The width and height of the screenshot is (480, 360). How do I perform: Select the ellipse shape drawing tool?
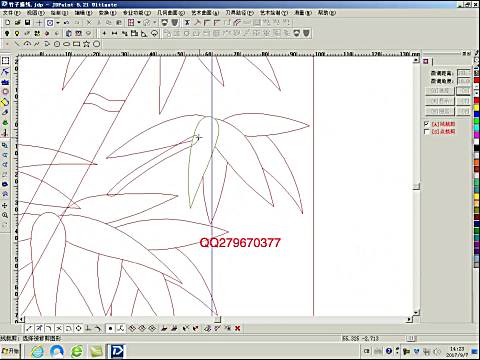click(67, 44)
